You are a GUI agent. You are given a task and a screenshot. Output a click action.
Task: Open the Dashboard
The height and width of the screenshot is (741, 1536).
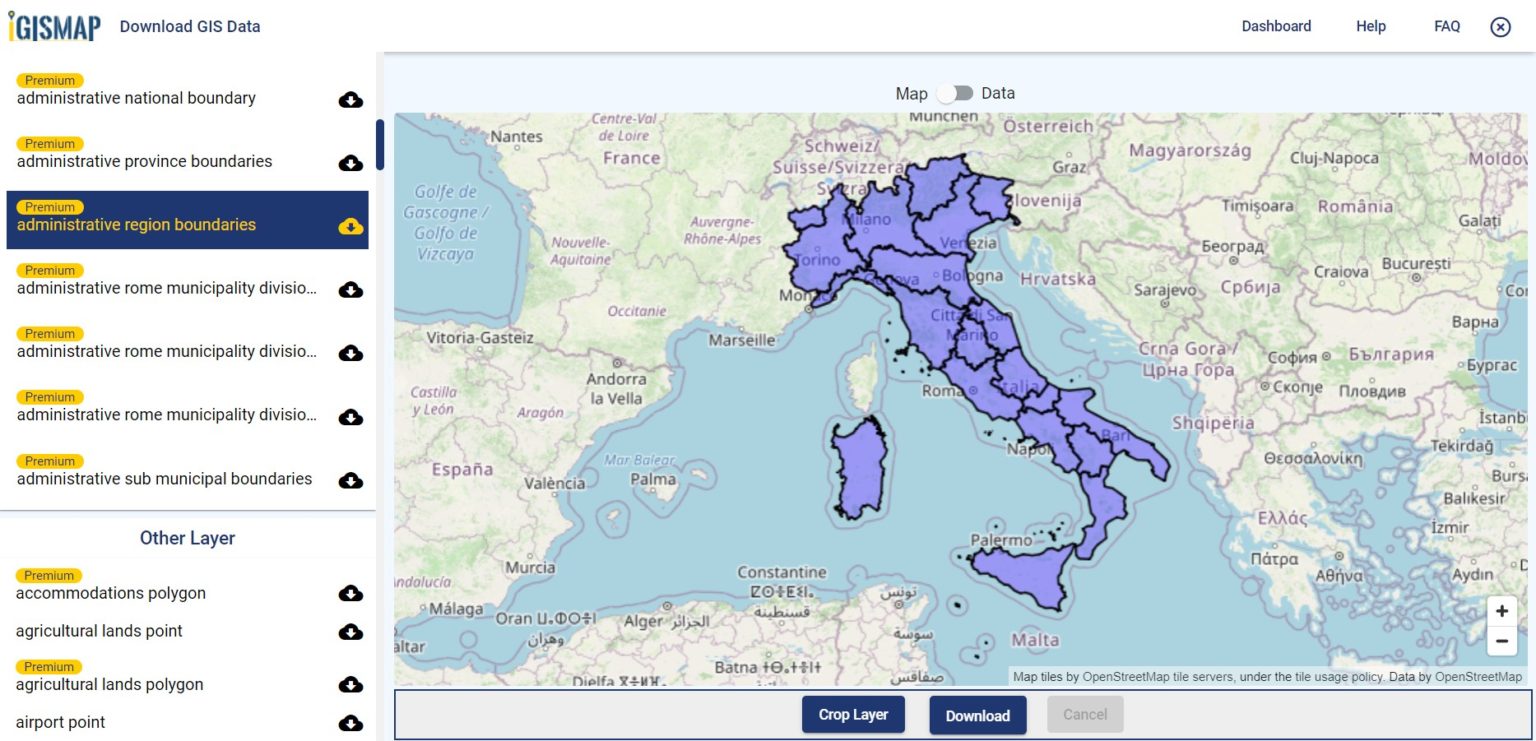(x=1276, y=26)
